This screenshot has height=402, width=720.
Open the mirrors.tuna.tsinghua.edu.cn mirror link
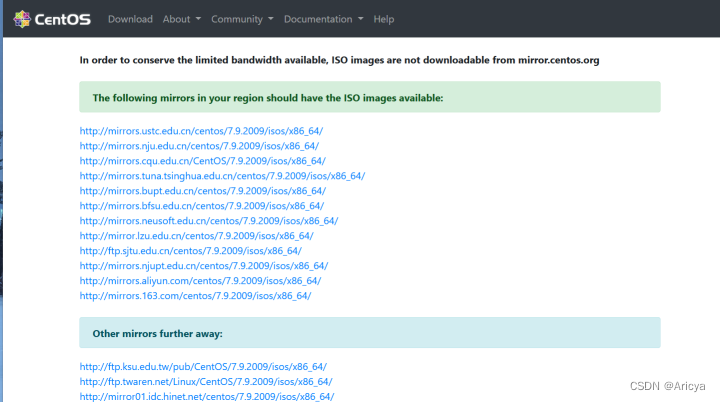coord(222,176)
